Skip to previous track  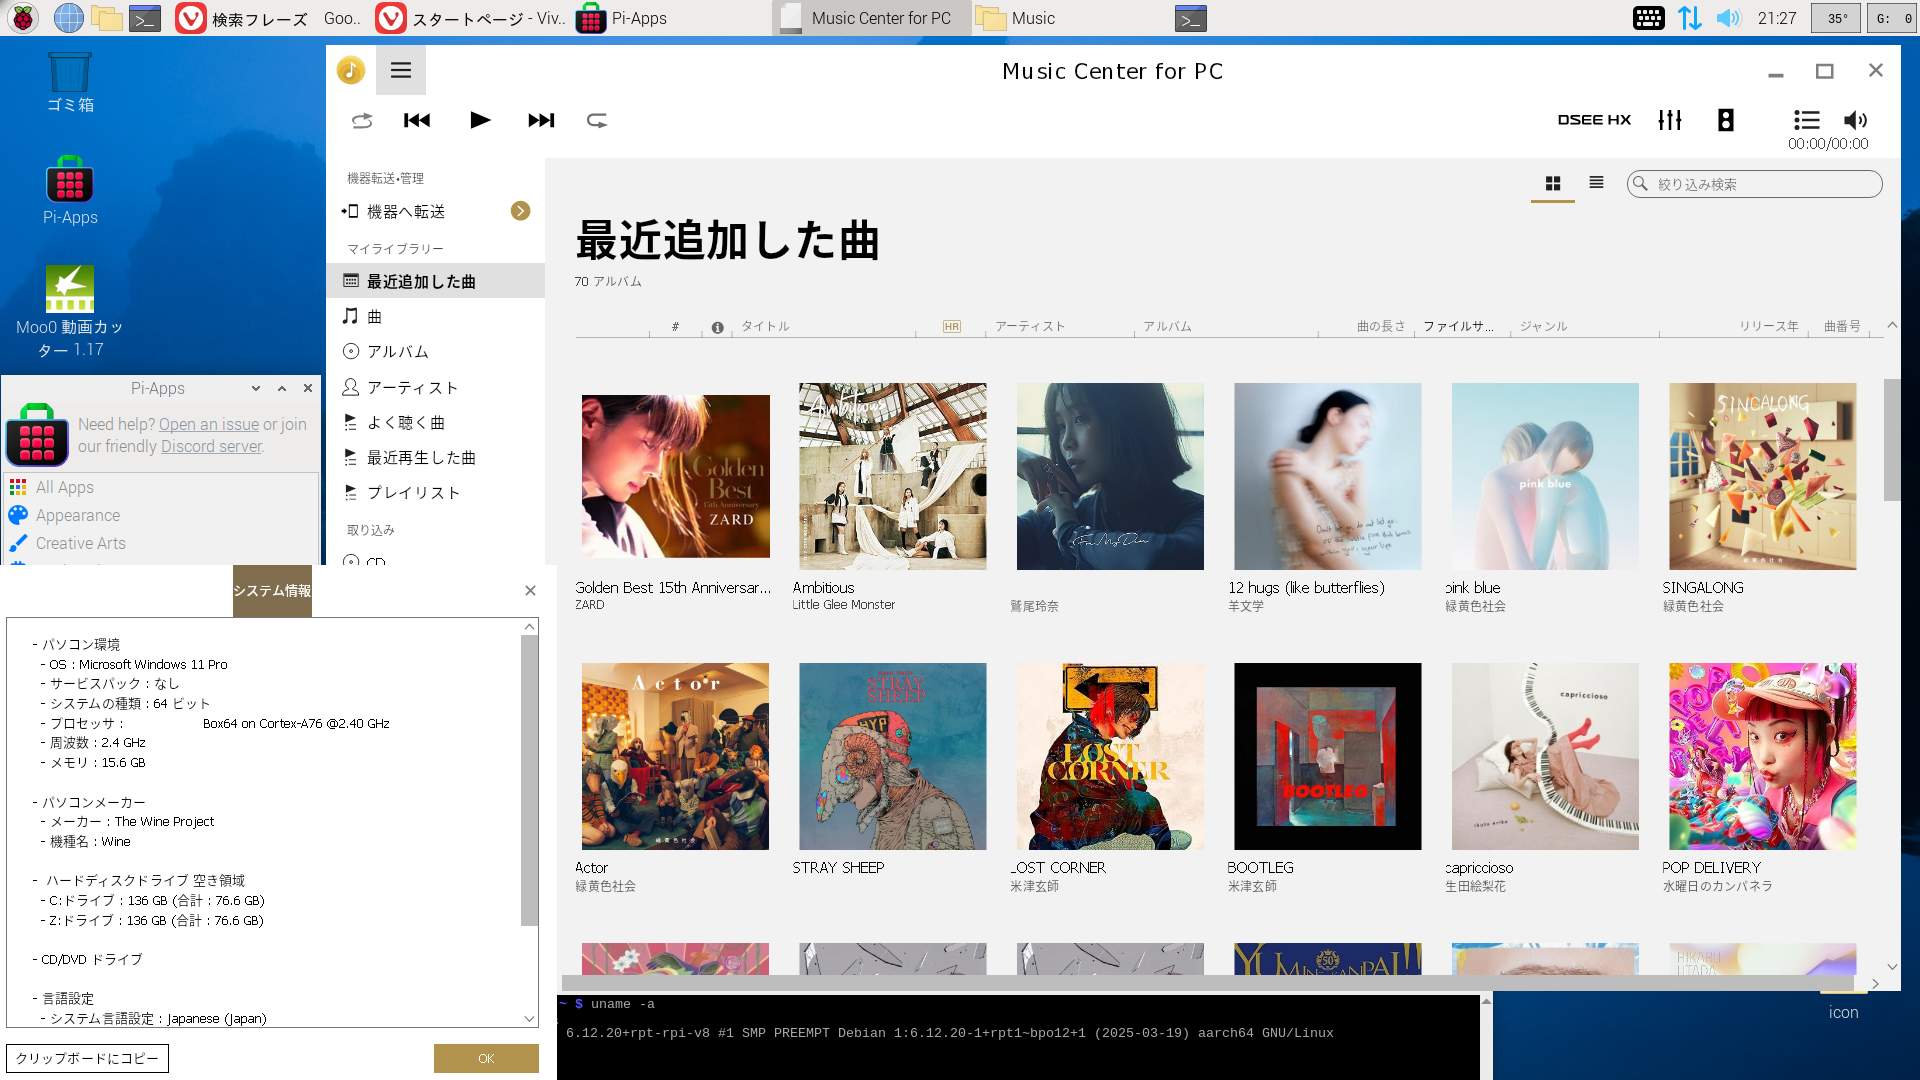click(417, 120)
